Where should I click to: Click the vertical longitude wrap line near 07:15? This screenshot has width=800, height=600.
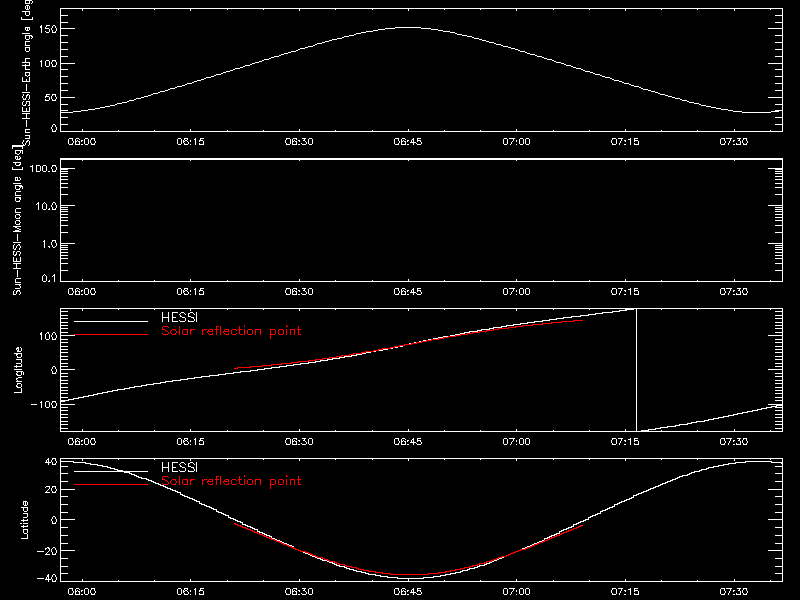coord(636,370)
